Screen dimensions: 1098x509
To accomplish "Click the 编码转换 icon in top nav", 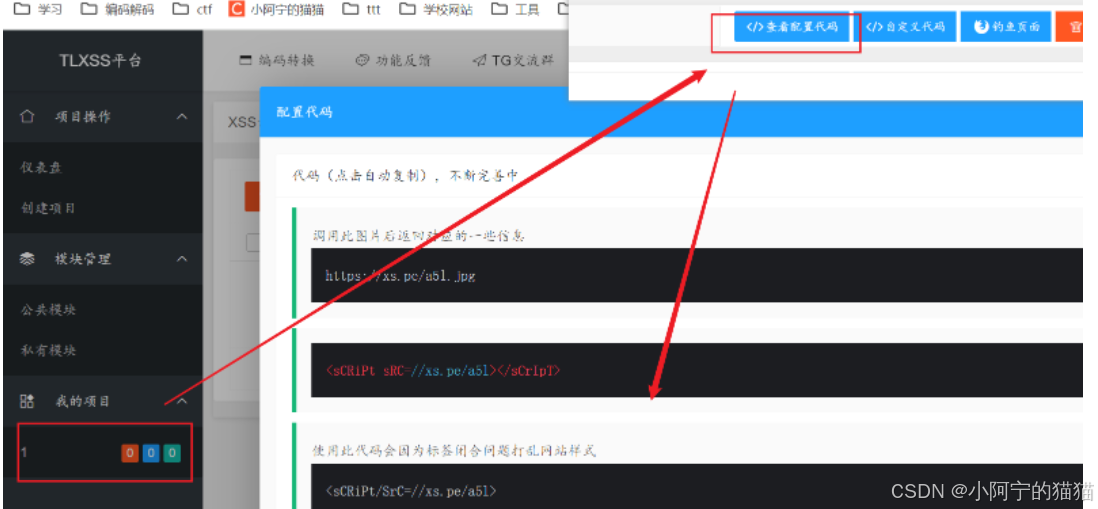I will pyautogui.click(x=245, y=61).
